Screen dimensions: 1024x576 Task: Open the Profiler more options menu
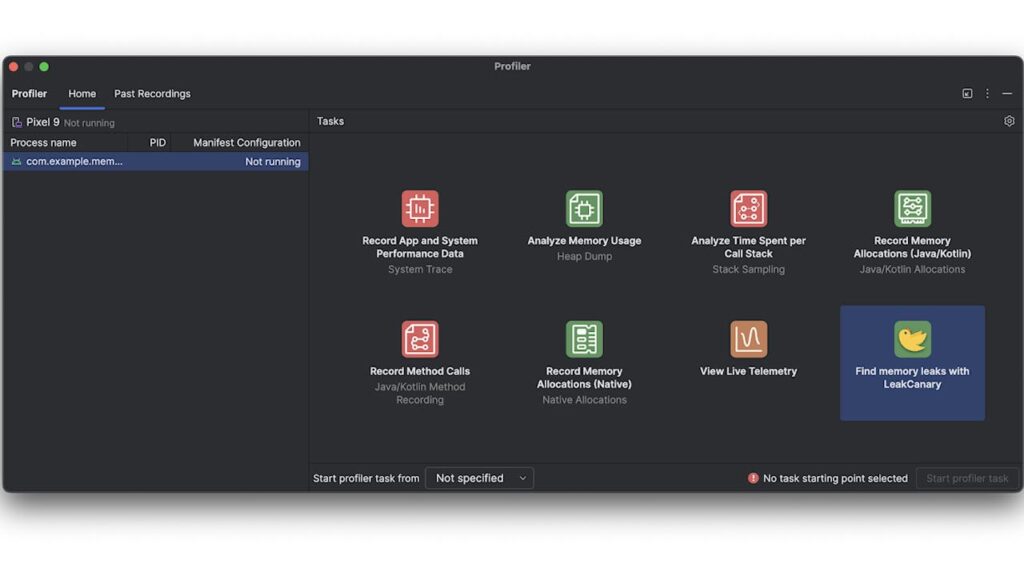pyautogui.click(x=987, y=94)
